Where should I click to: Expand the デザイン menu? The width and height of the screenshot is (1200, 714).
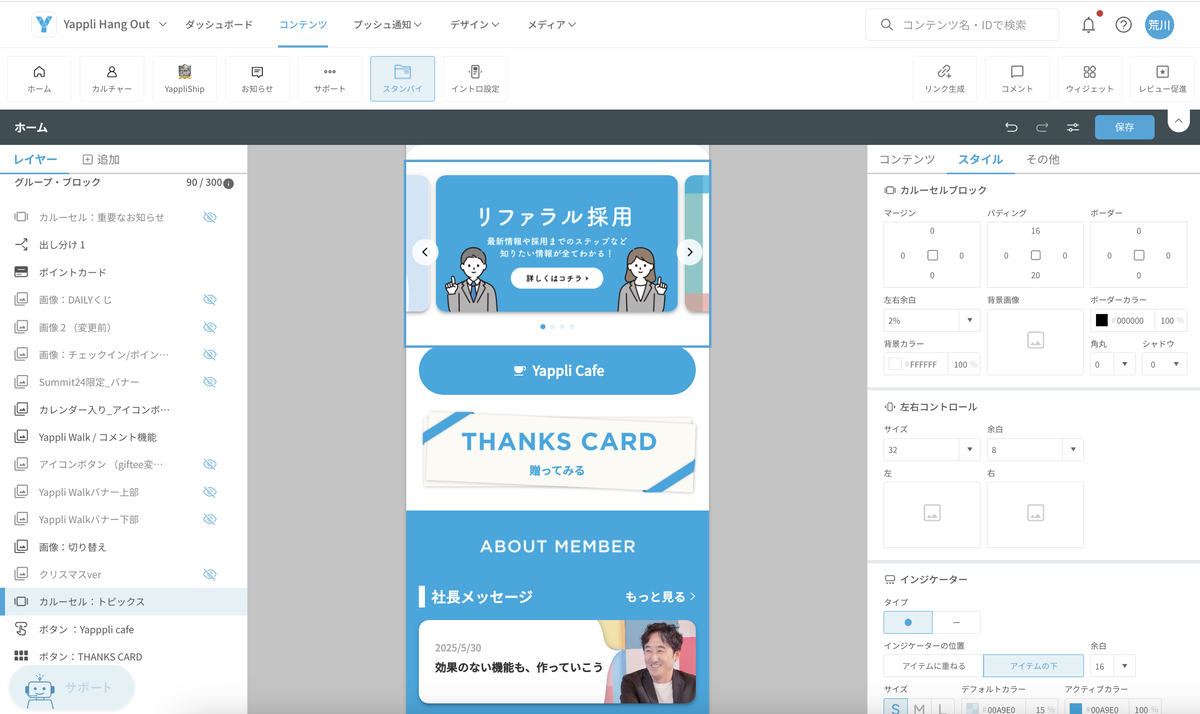476,24
